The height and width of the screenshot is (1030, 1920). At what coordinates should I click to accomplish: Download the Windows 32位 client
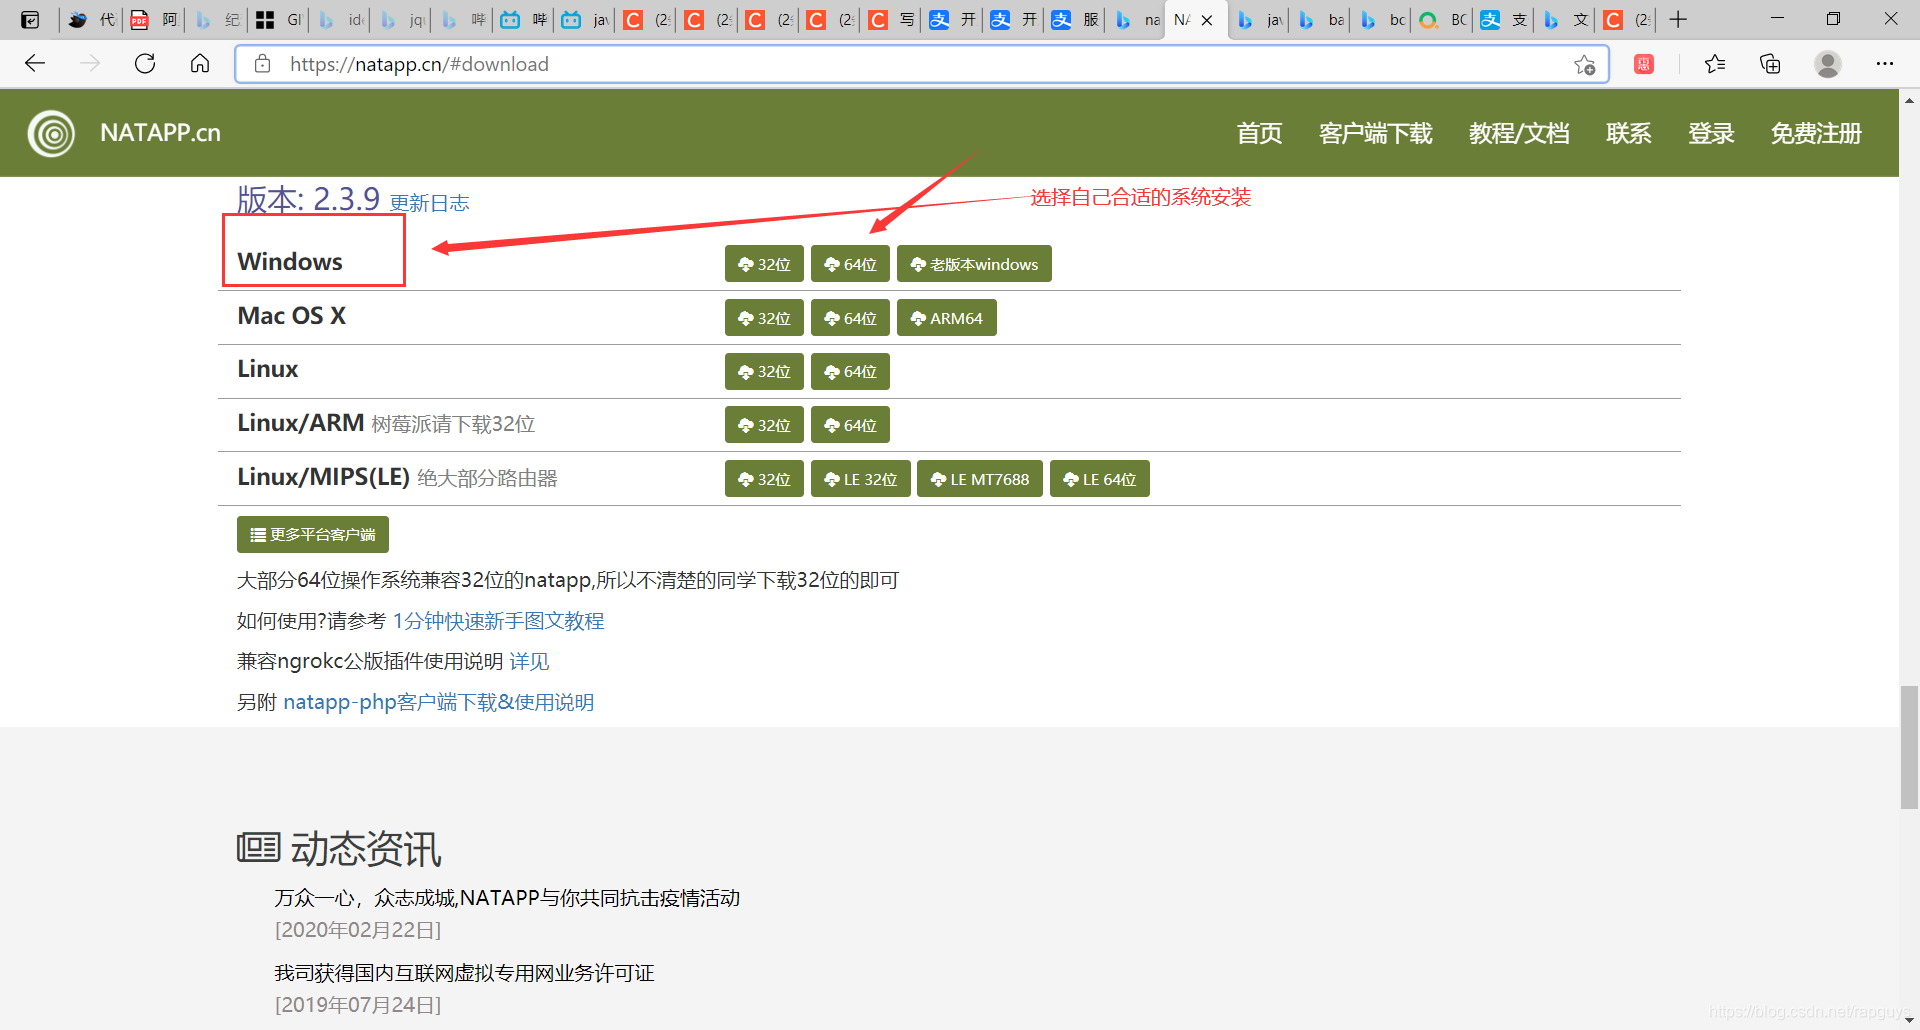click(x=764, y=264)
